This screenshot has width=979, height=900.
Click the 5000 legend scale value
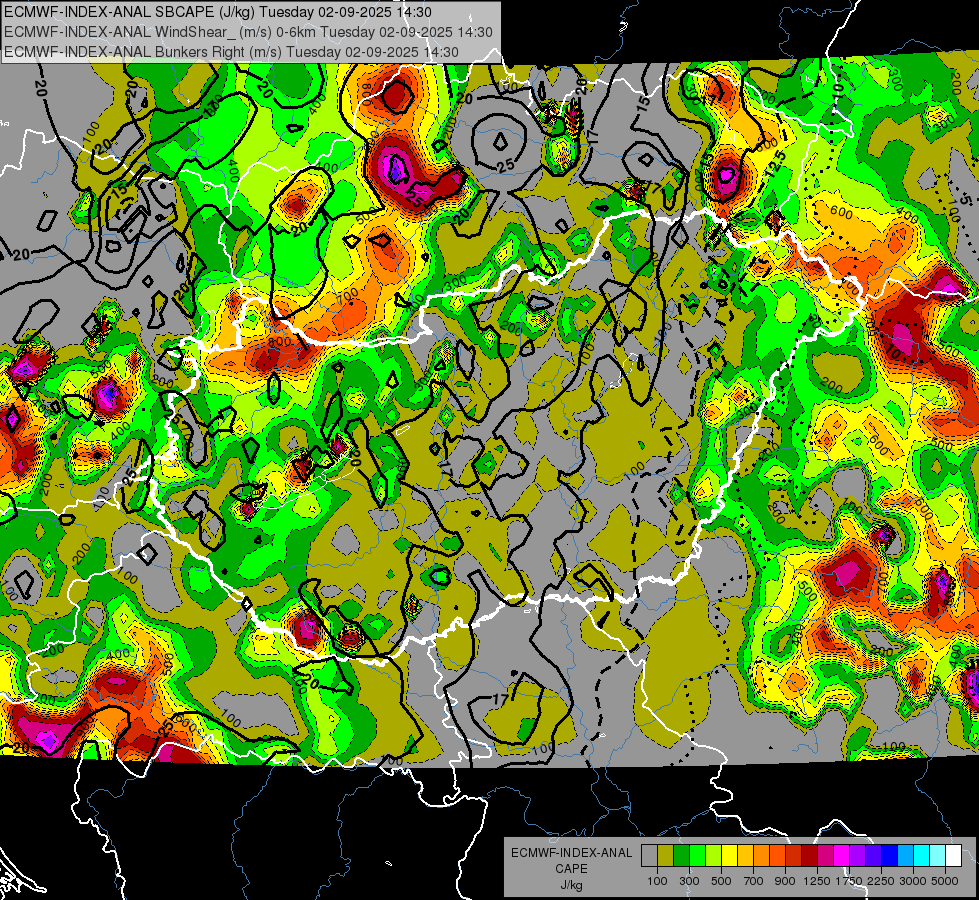tap(945, 881)
